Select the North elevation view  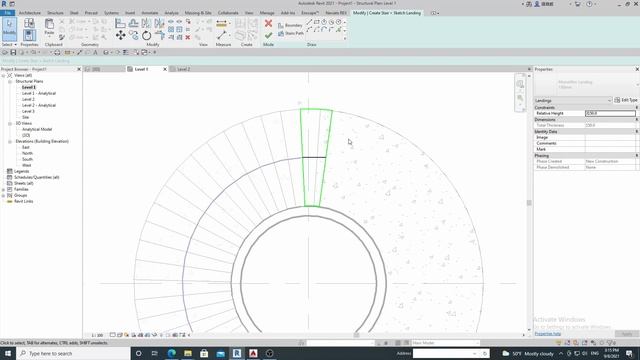coord(27,153)
